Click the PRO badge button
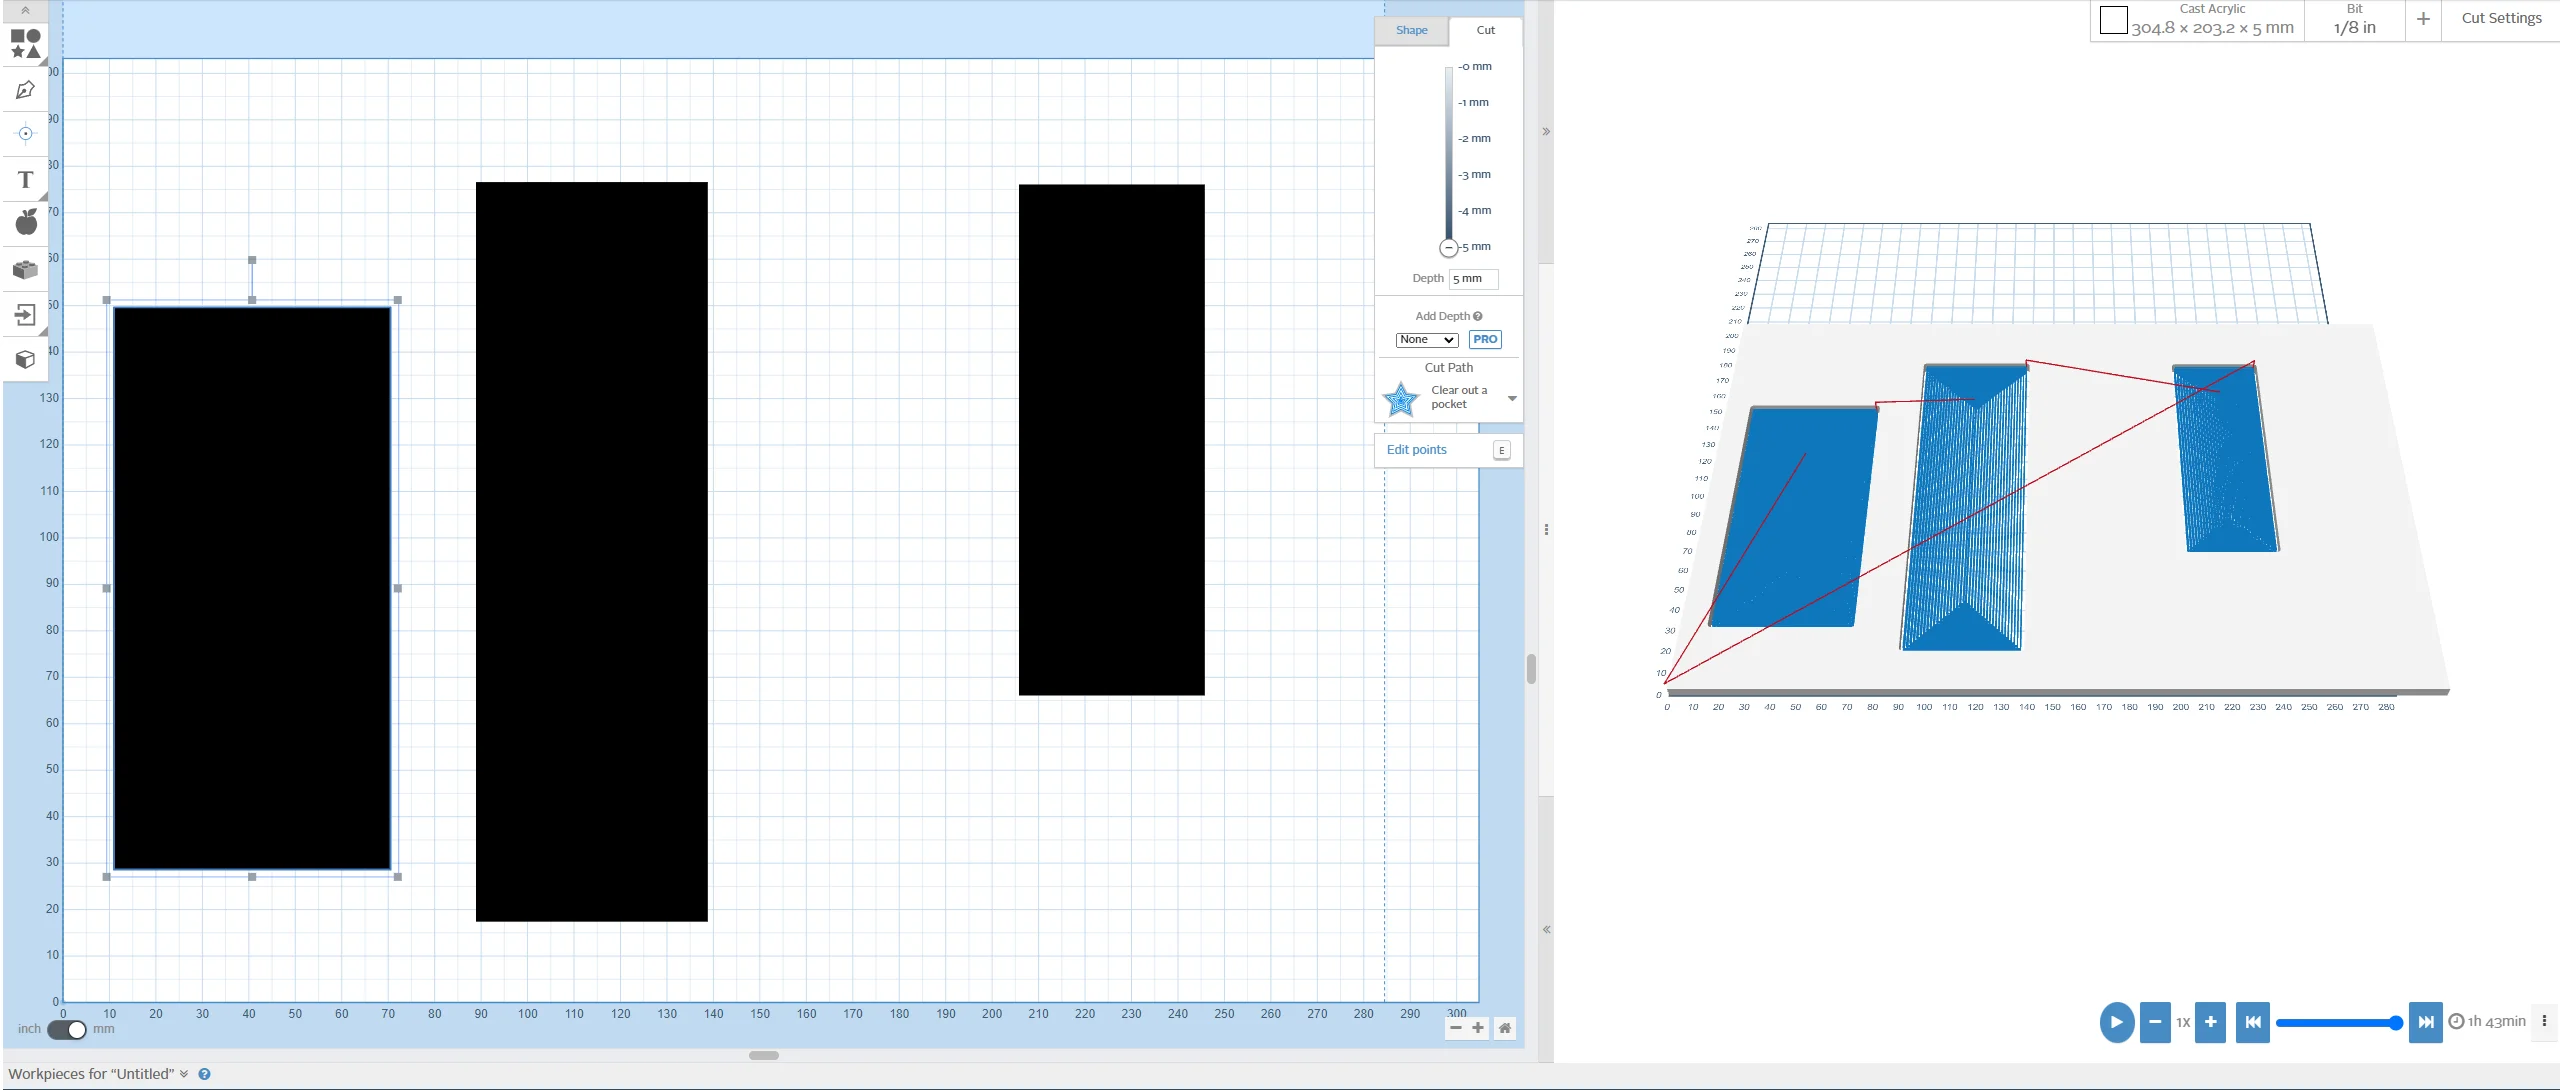Image resolution: width=2560 pixels, height=1090 pixels. [1485, 340]
